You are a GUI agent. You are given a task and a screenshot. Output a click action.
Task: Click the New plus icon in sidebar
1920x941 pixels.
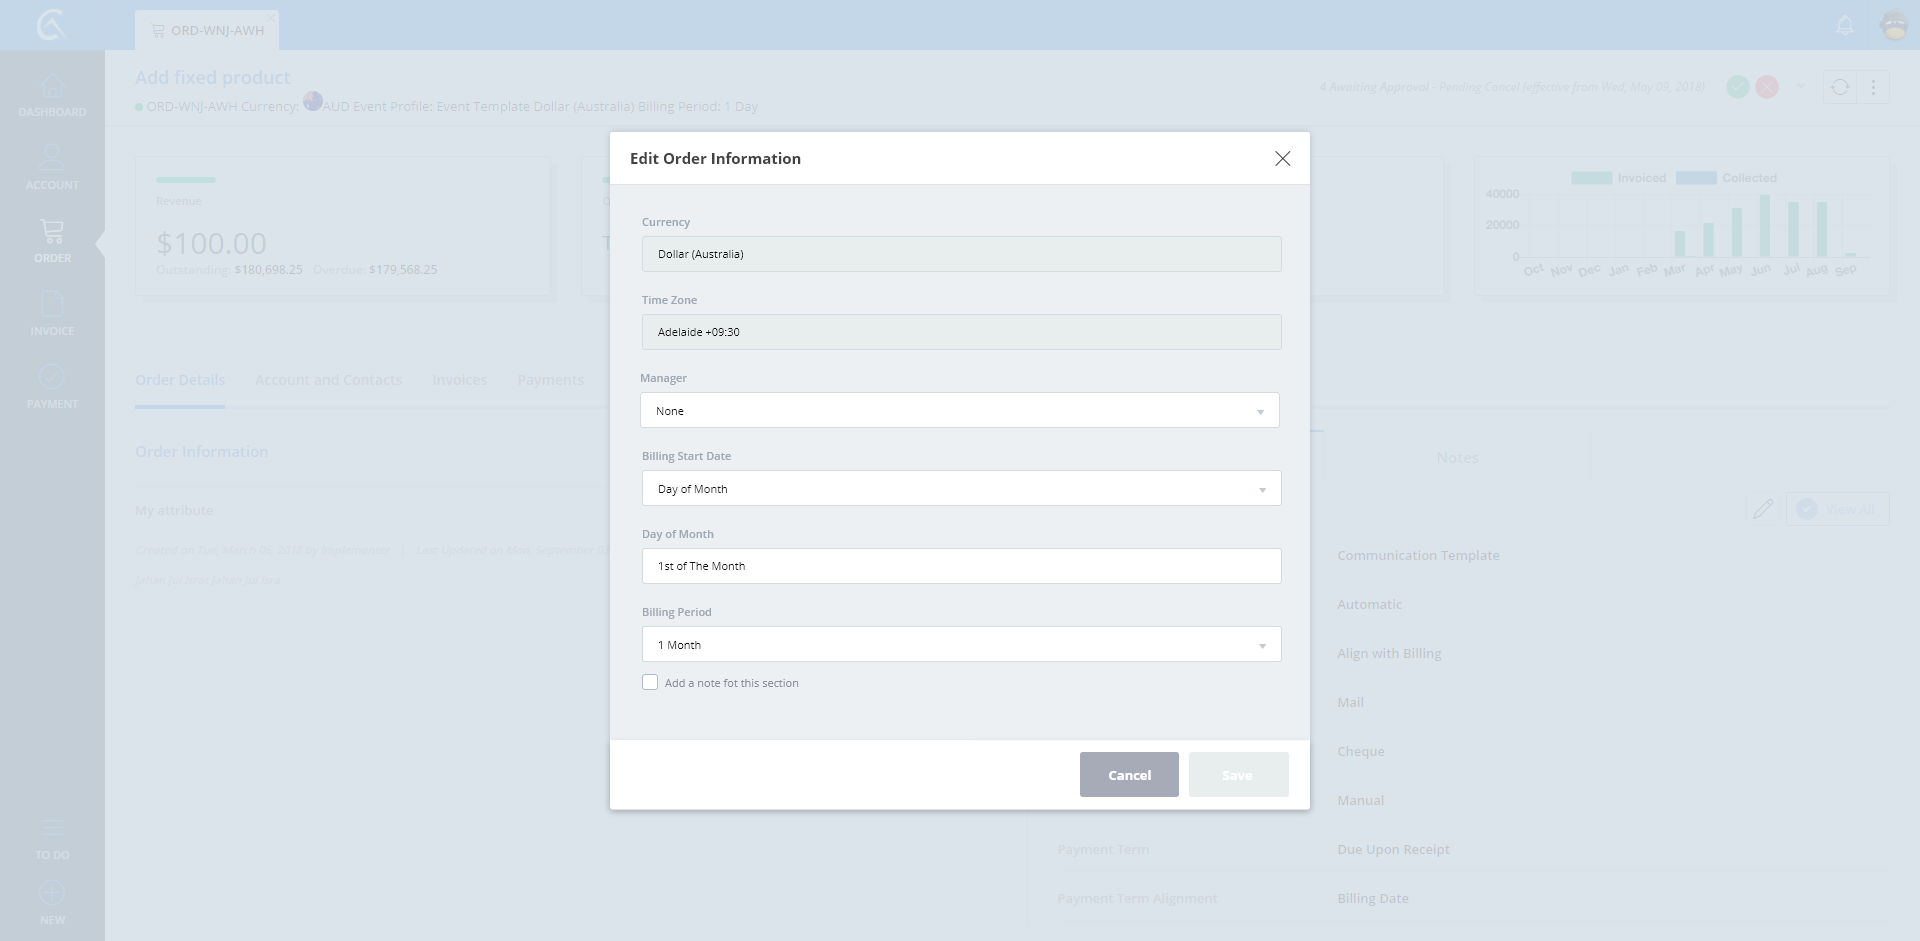point(52,893)
